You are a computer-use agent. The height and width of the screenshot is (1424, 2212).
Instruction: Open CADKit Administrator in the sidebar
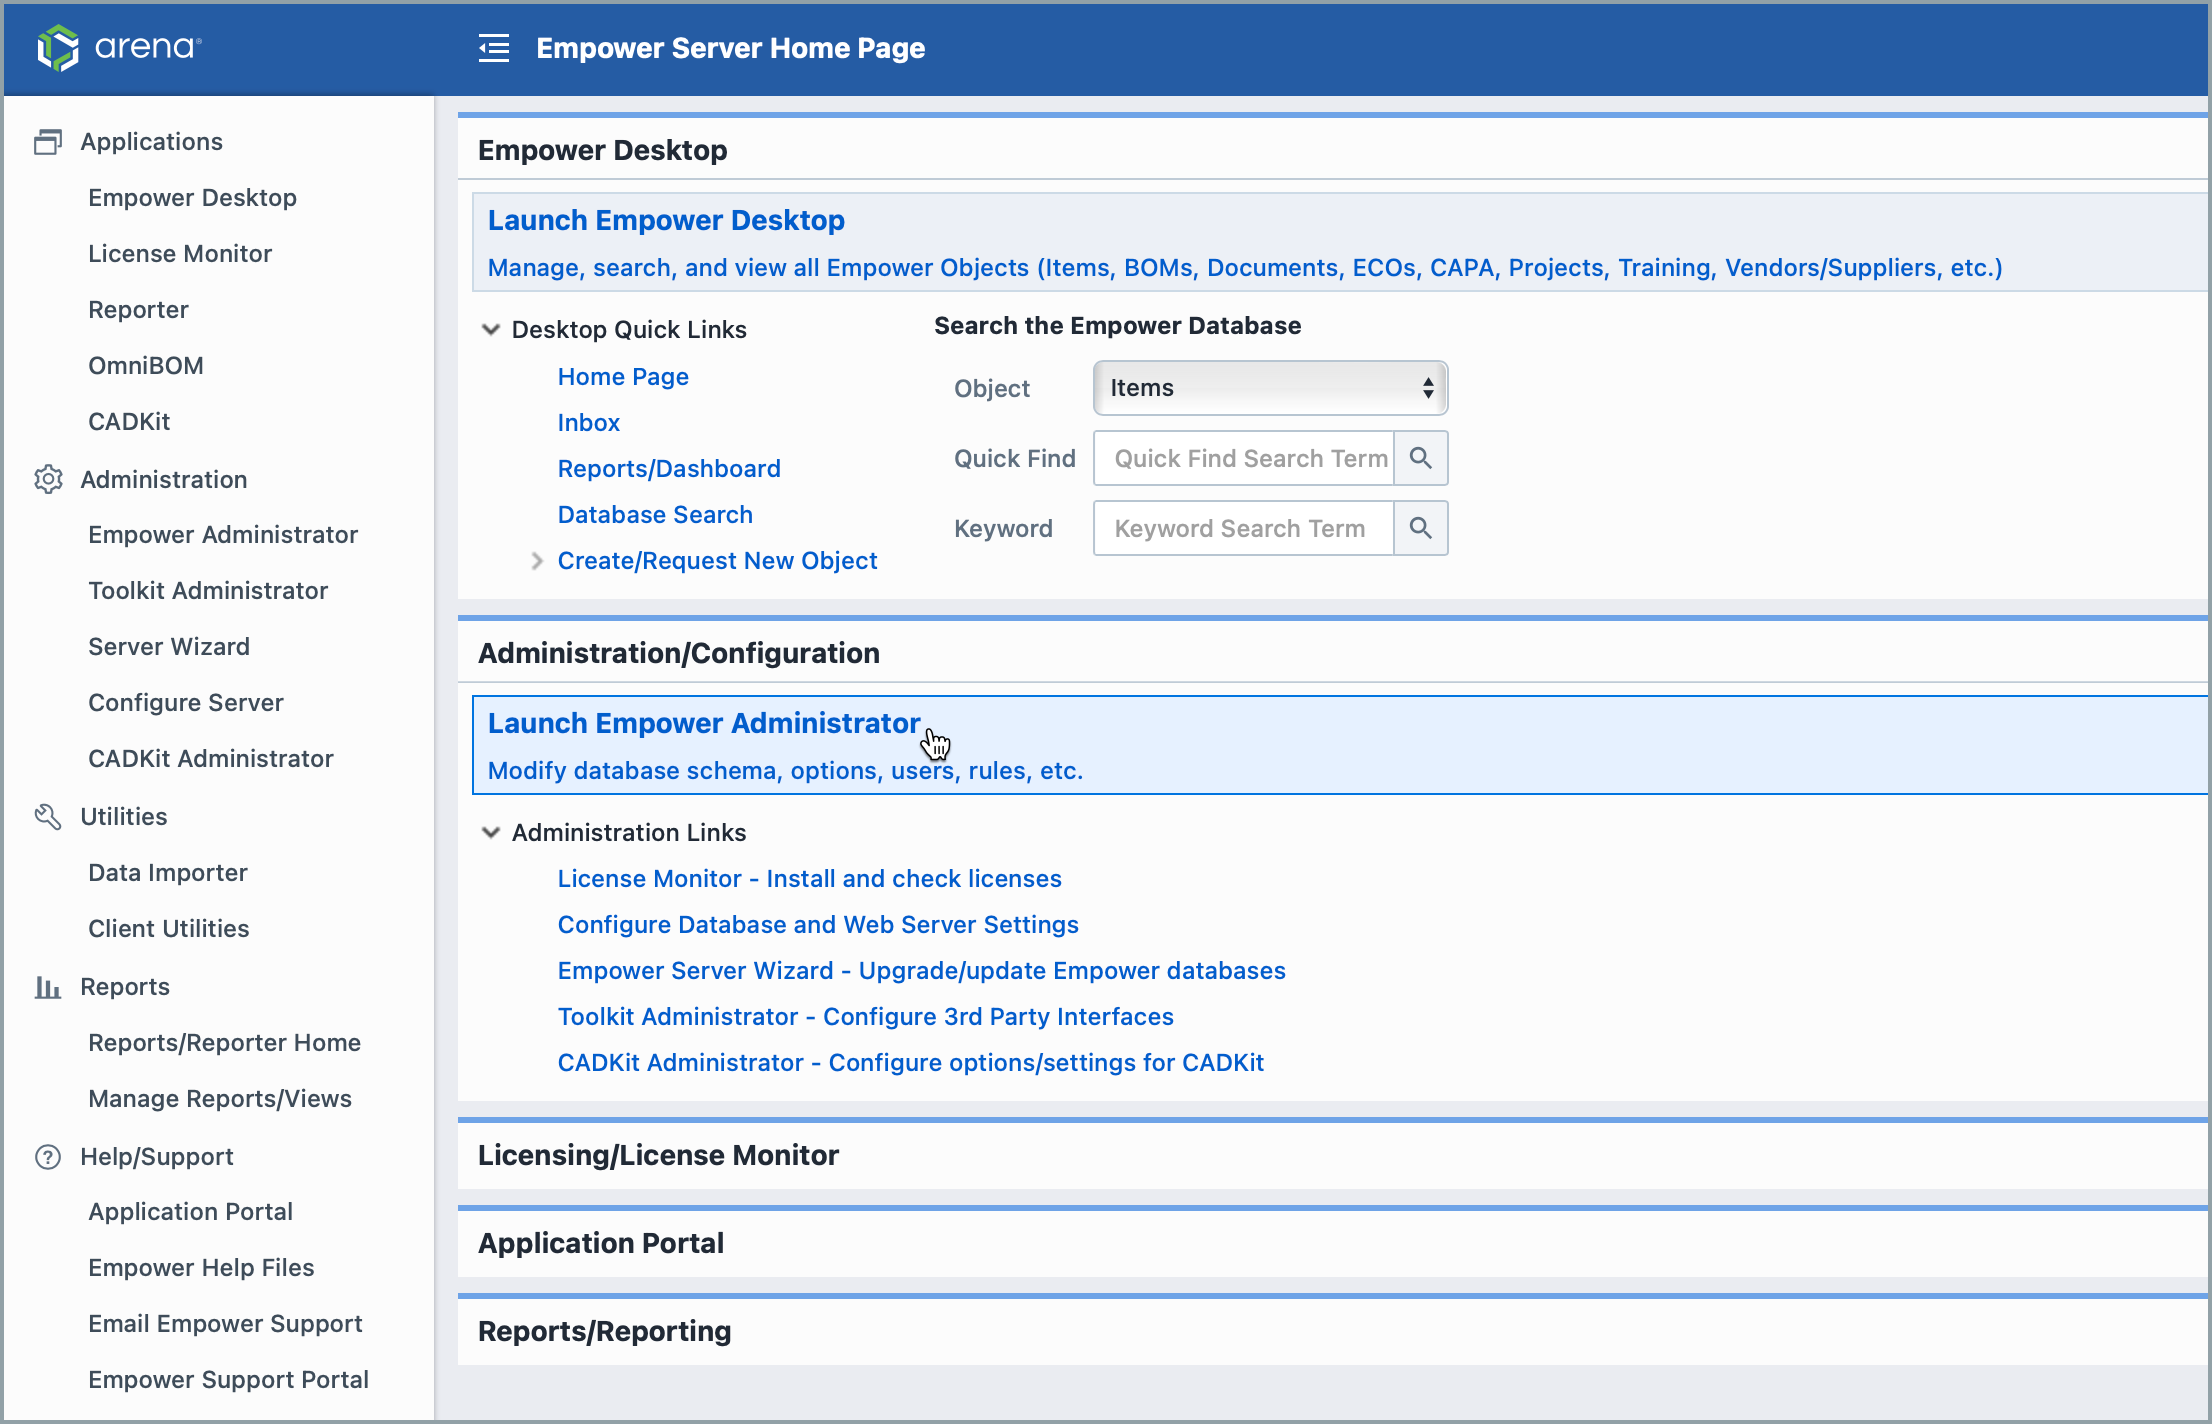pos(211,759)
